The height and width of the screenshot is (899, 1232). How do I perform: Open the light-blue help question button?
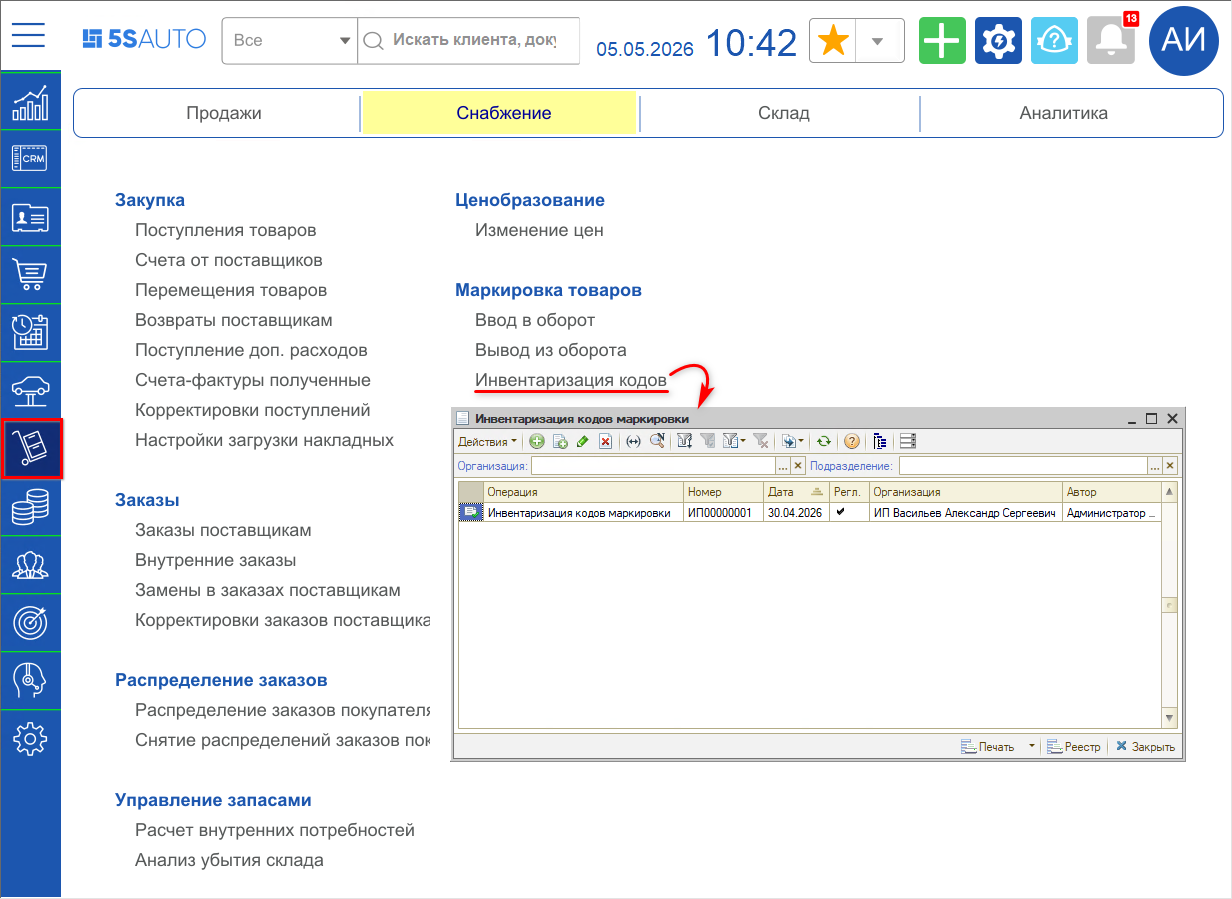[x=1054, y=41]
